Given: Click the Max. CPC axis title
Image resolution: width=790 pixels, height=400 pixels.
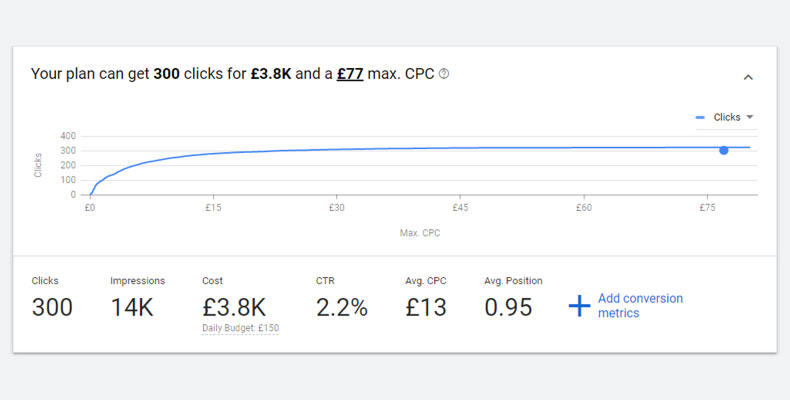Looking at the screenshot, I should pyautogui.click(x=419, y=233).
